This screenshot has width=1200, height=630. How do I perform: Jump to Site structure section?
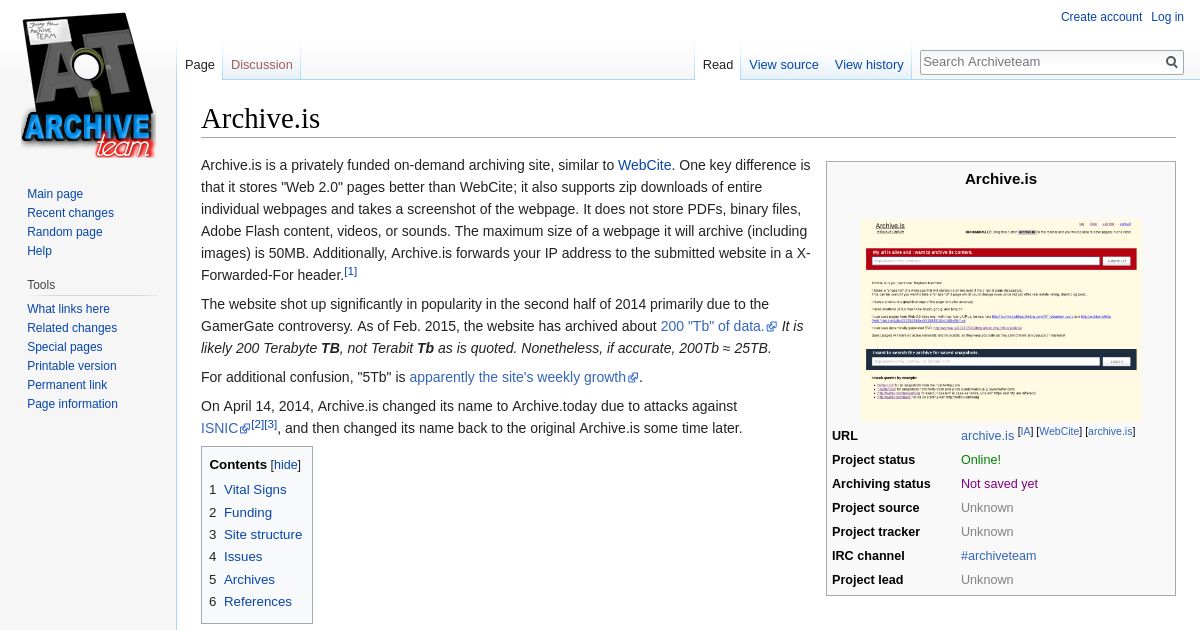pos(263,535)
